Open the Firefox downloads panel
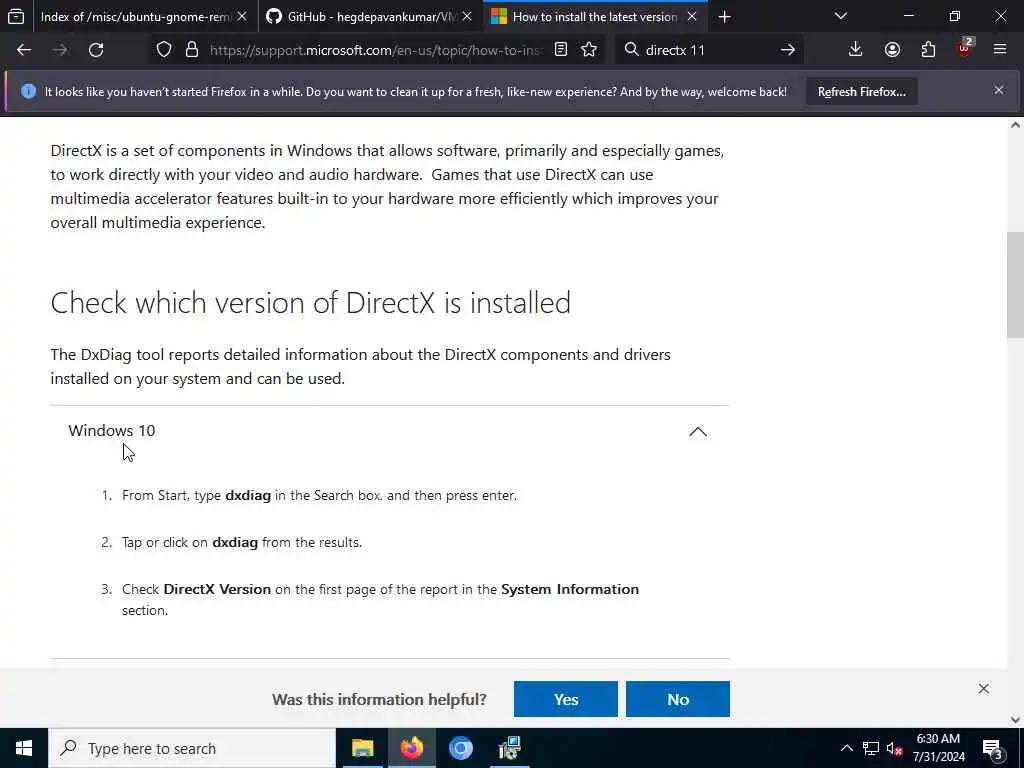 click(855, 50)
